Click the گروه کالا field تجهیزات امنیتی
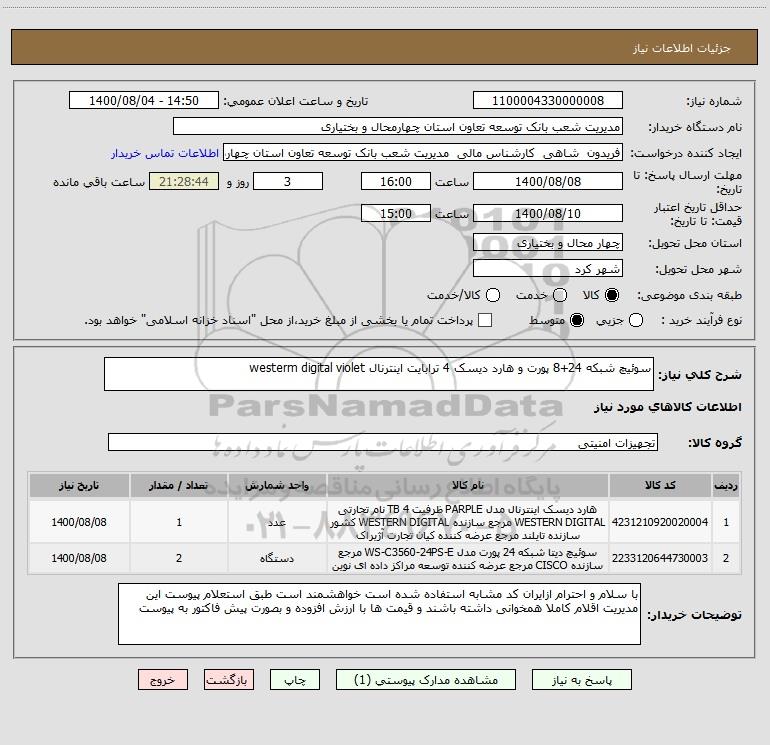Viewport: 770px width, 745px height. pos(383,442)
